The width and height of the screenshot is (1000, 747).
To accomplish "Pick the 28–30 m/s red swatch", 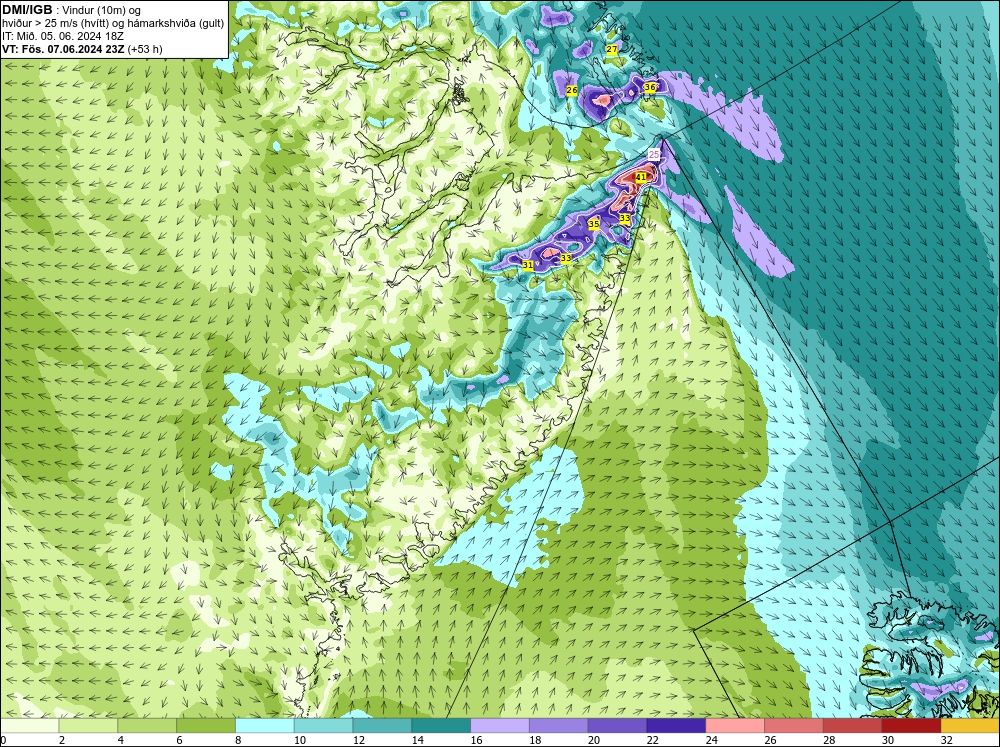I will pos(852,725).
